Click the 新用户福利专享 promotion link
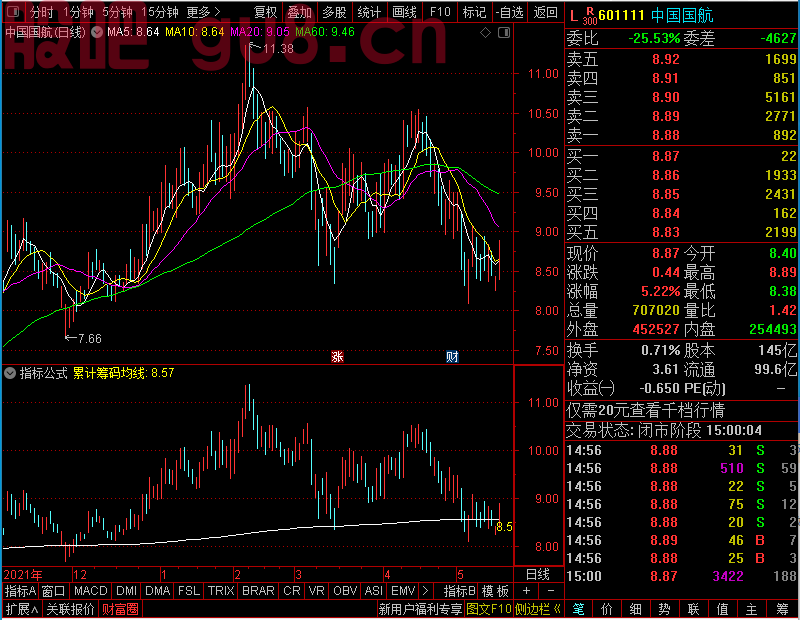This screenshot has width=800, height=620. point(420,609)
